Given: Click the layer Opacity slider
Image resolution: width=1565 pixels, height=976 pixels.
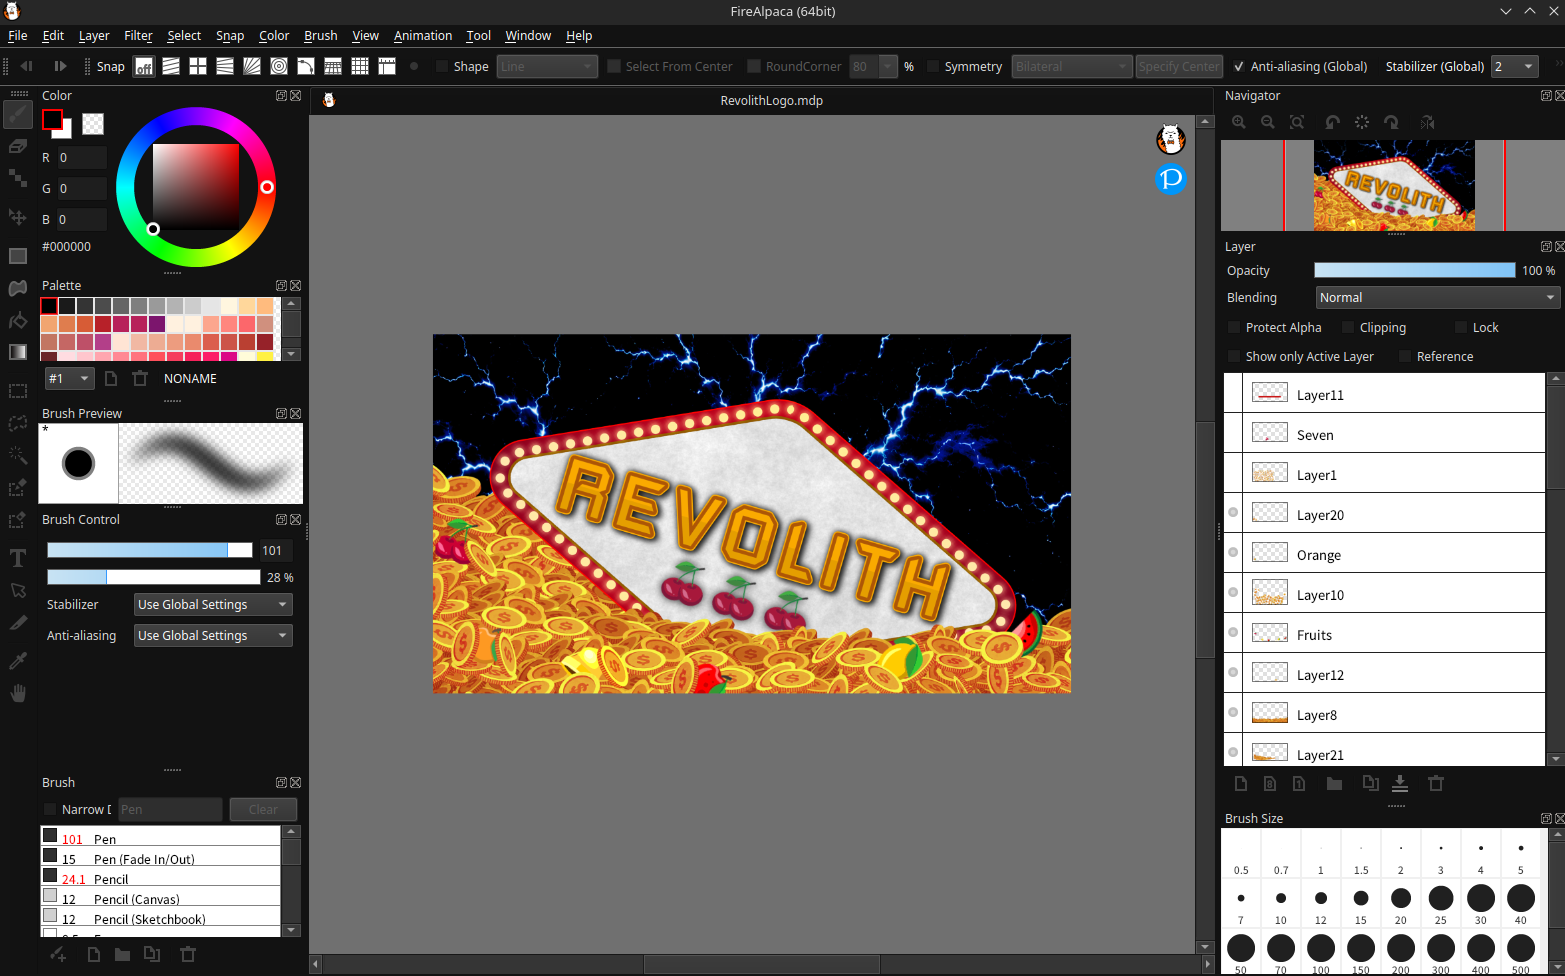Looking at the screenshot, I should point(1414,270).
